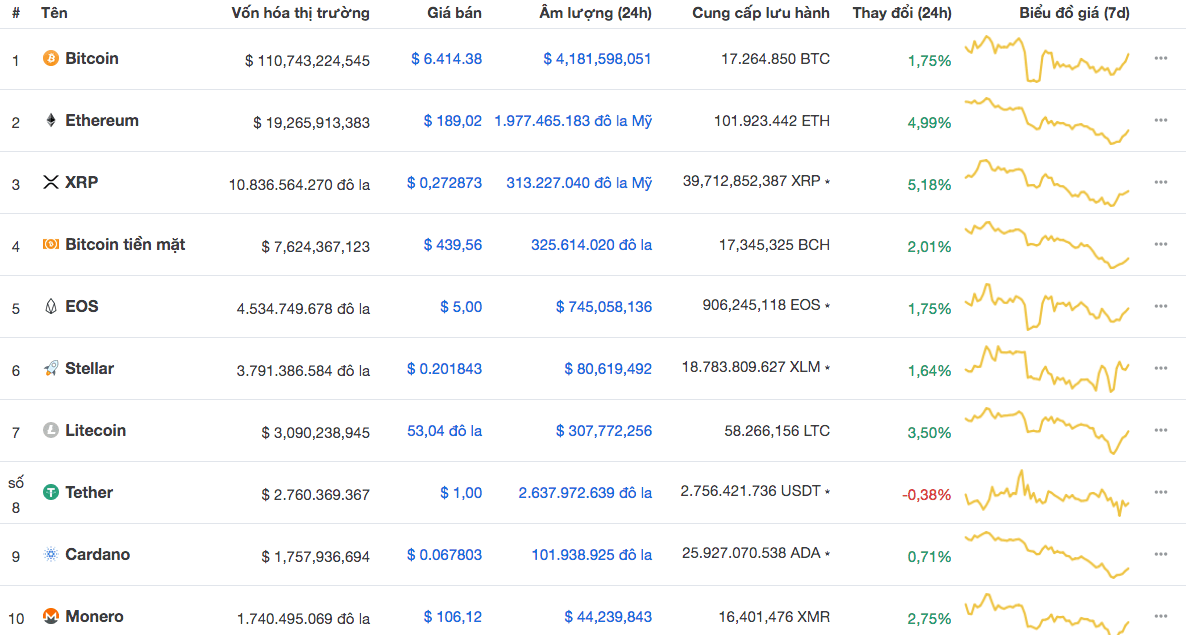
Task: Expand the ellipsis menu in EOS row
Action: 1161,306
